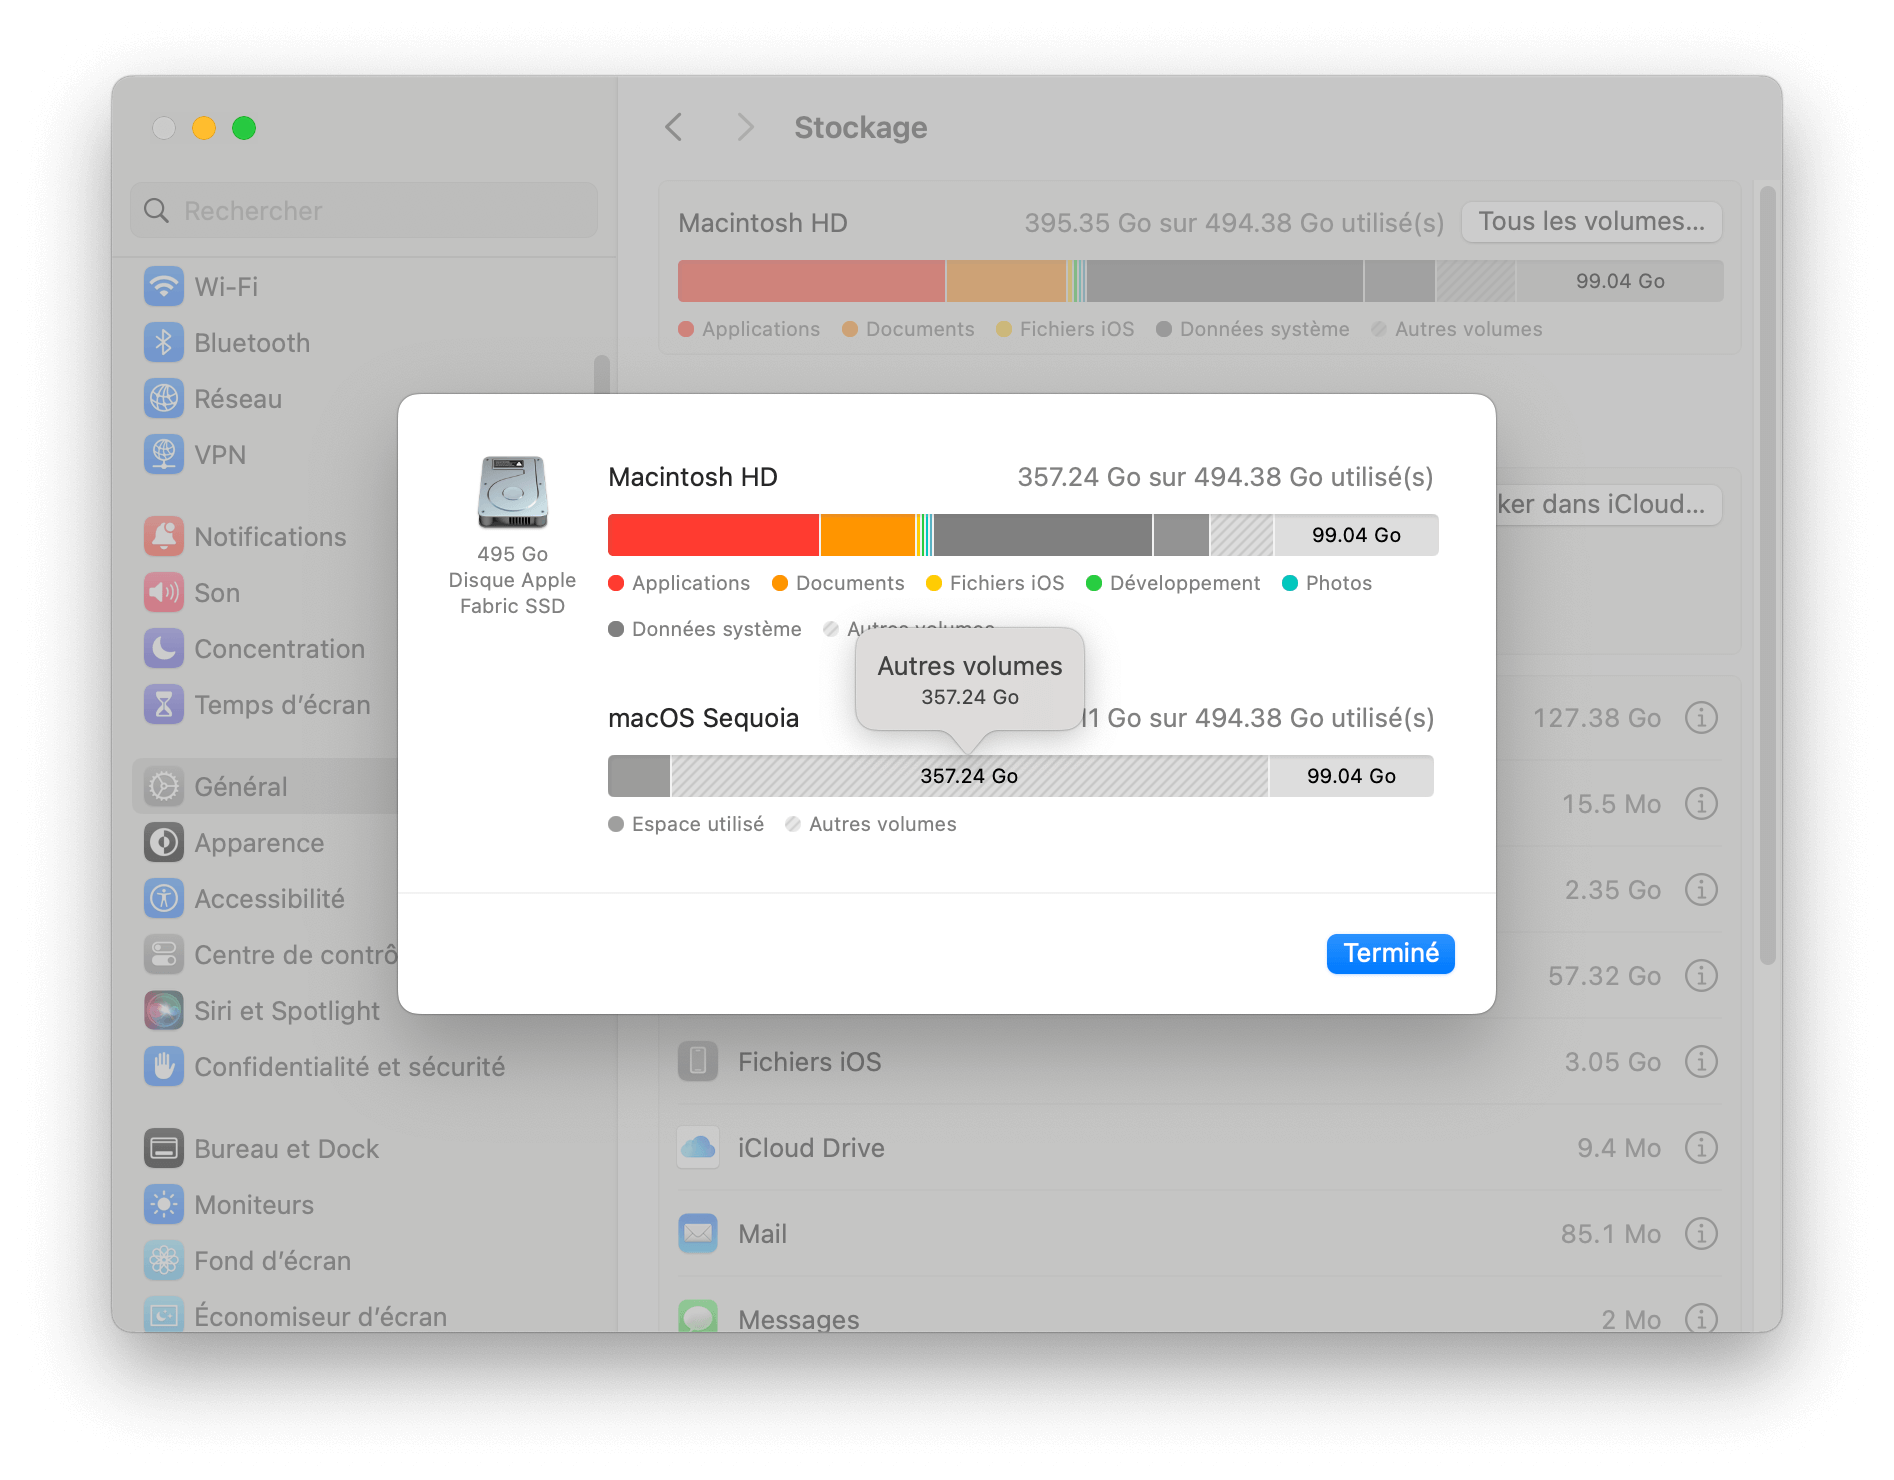The width and height of the screenshot is (1894, 1480).
Task: Open the Concentration moon icon
Action: pos(164,649)
